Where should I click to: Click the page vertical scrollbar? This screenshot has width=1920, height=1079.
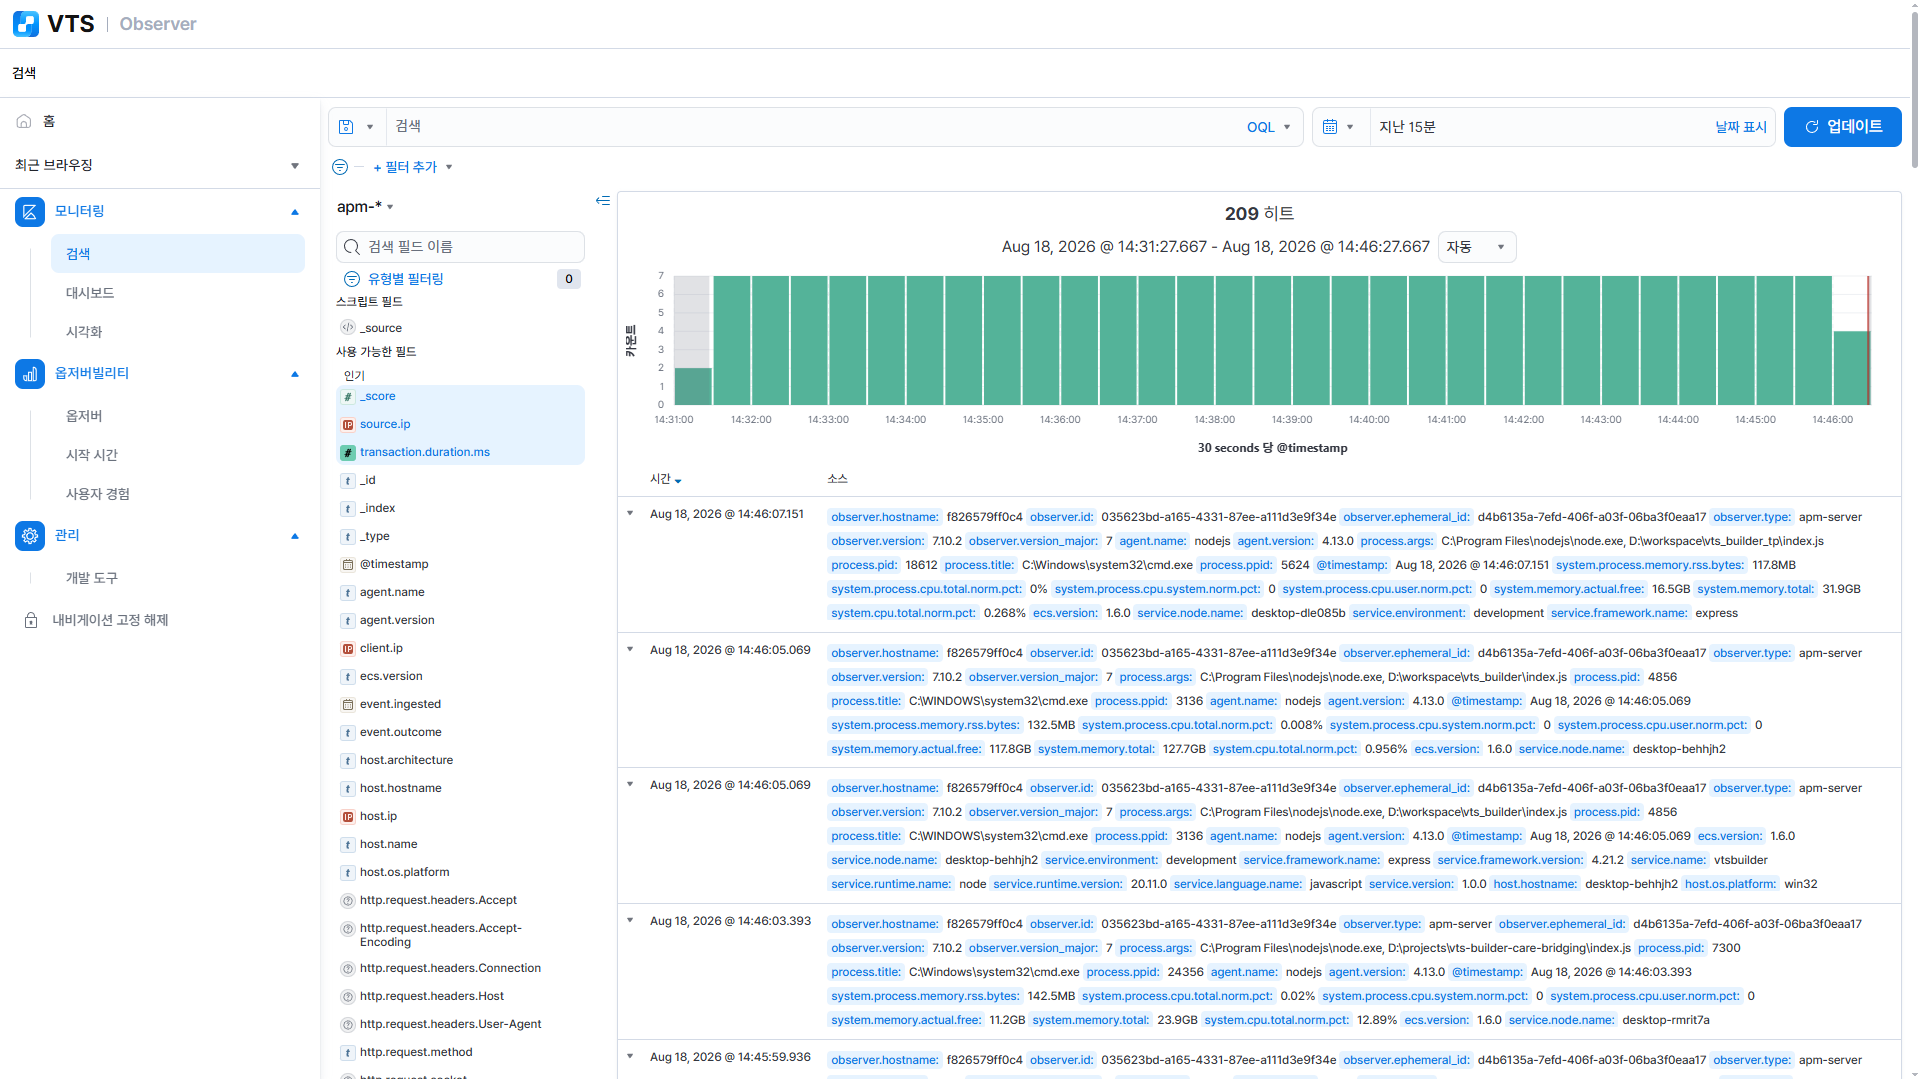[1914, 90]
